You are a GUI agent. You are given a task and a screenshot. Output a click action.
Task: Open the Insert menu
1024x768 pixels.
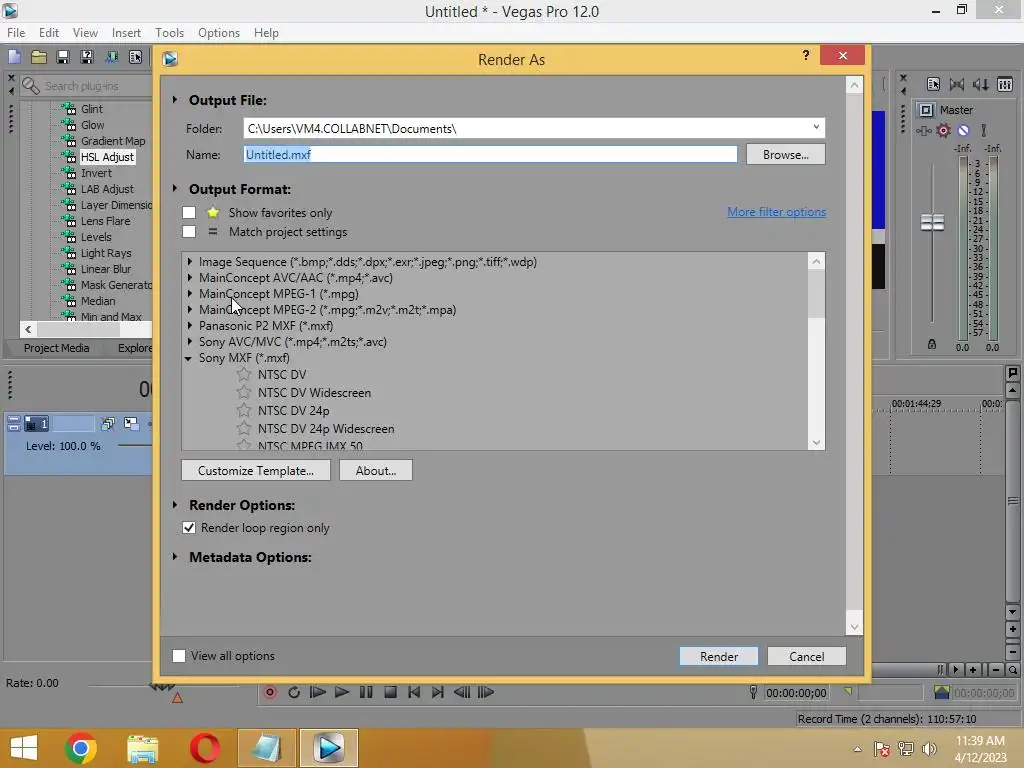click(x=126, y=33)
